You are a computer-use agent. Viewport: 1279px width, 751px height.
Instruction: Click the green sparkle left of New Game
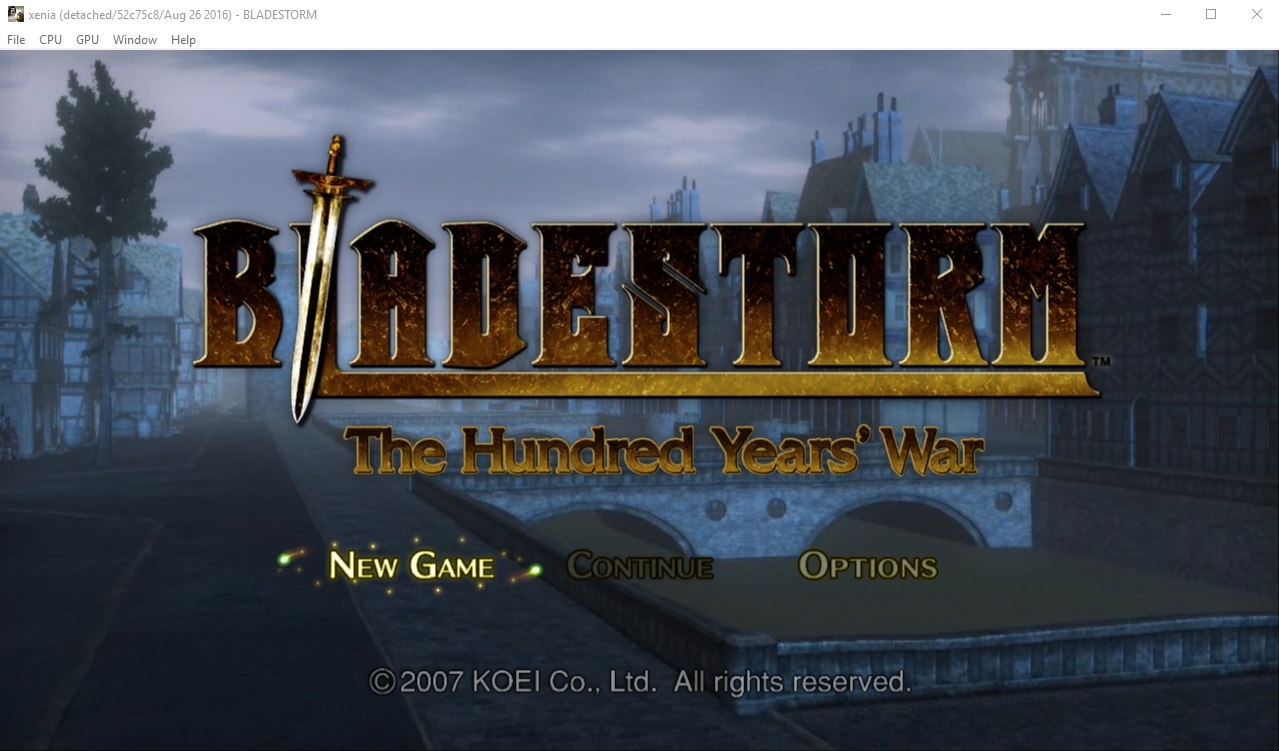coord(290,558)
